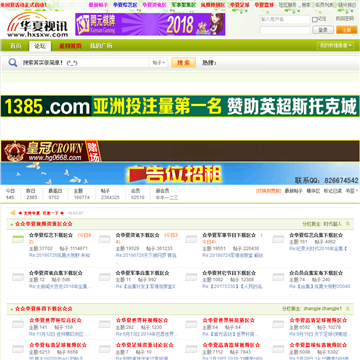
Task: Click the 1385.com banner advertisement
Action: tap(180, 106)
